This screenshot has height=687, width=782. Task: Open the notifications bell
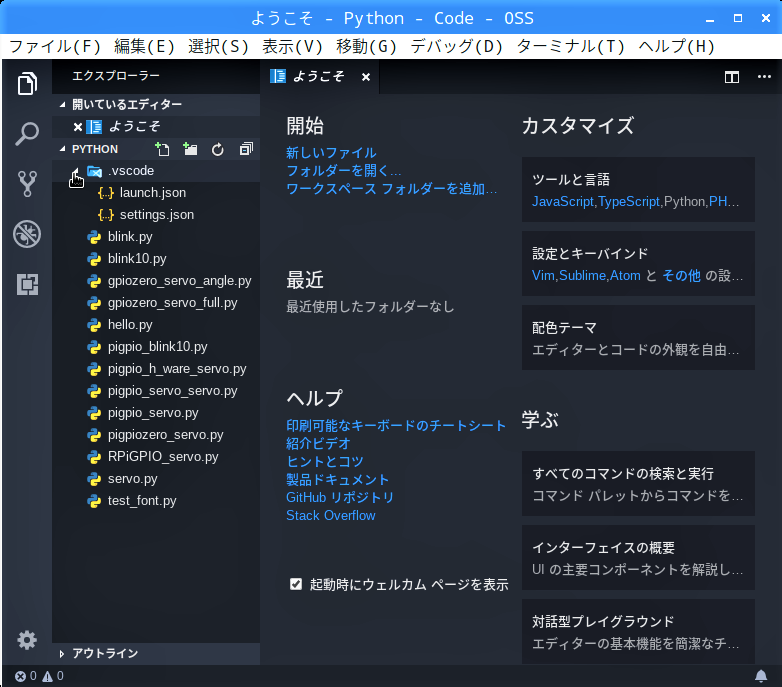click(761, 676)
